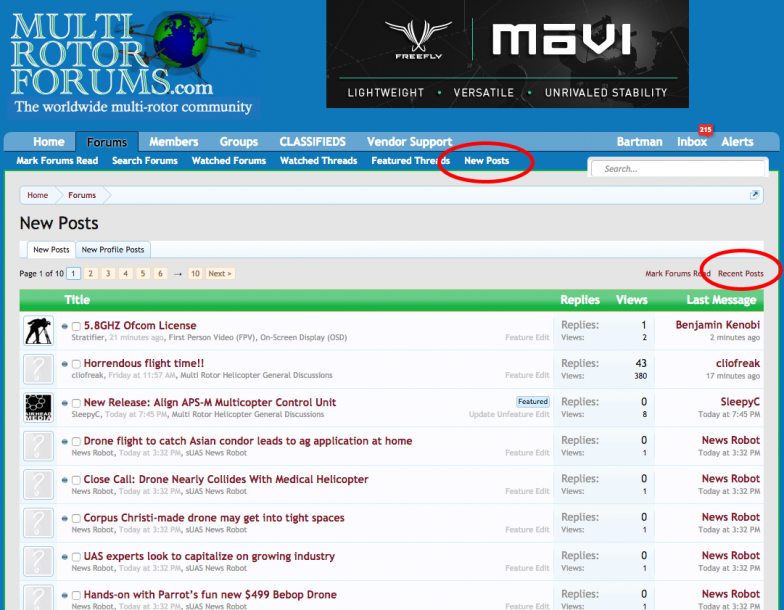This screenshot has width=784, height=610.
Task: Select checkbox for Align APS-M Multicopter thread
Action: tap(76, 403)
